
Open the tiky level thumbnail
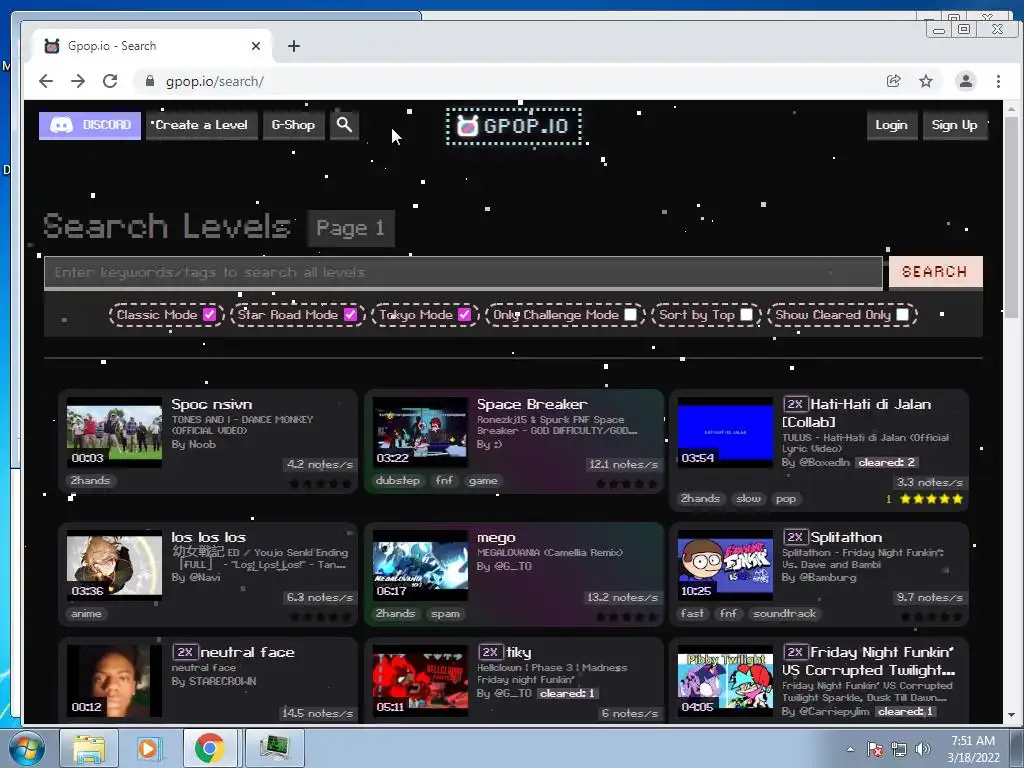point(420,680)
